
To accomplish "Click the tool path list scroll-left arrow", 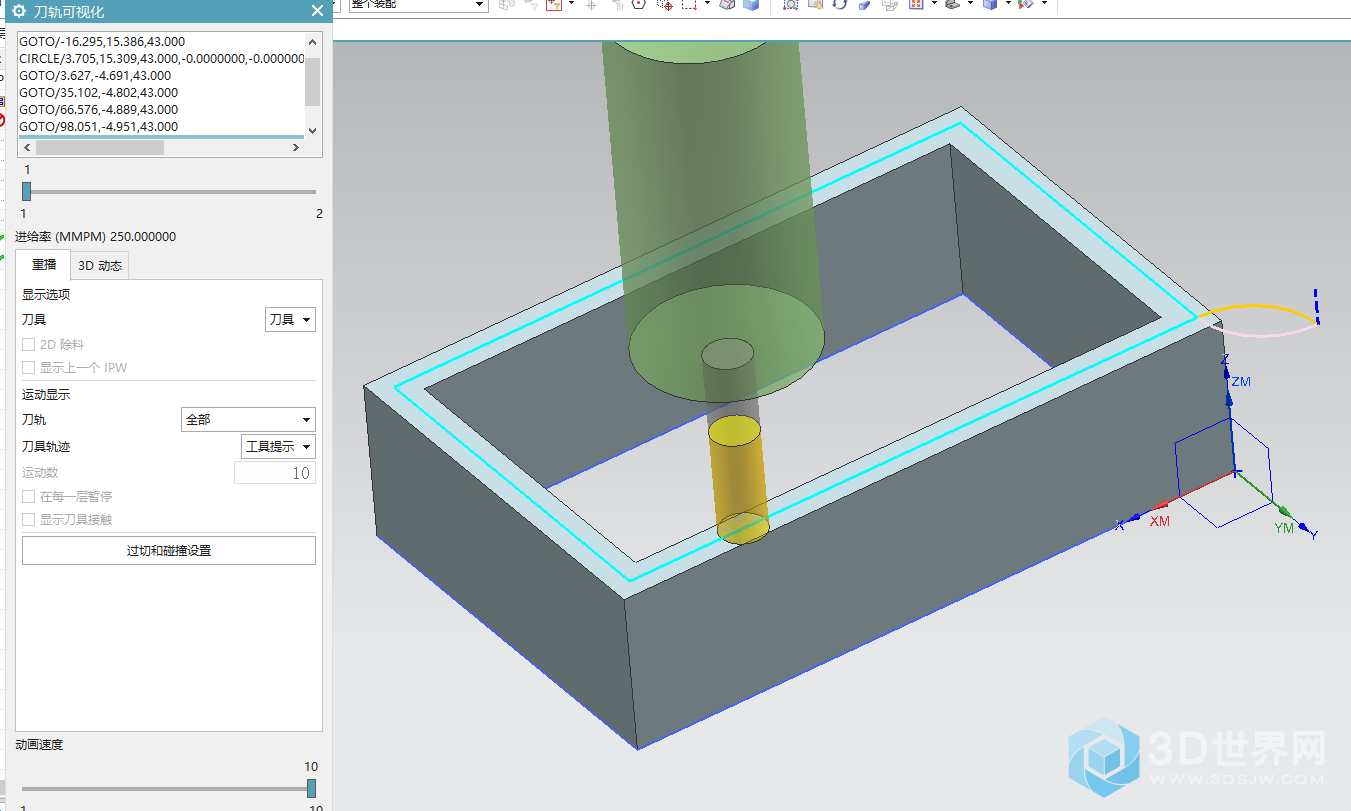I will tap(28, 147).
